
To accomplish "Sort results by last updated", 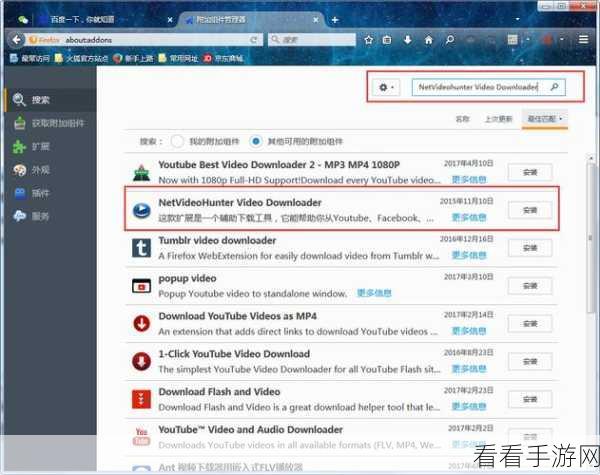I will (498, 119).
